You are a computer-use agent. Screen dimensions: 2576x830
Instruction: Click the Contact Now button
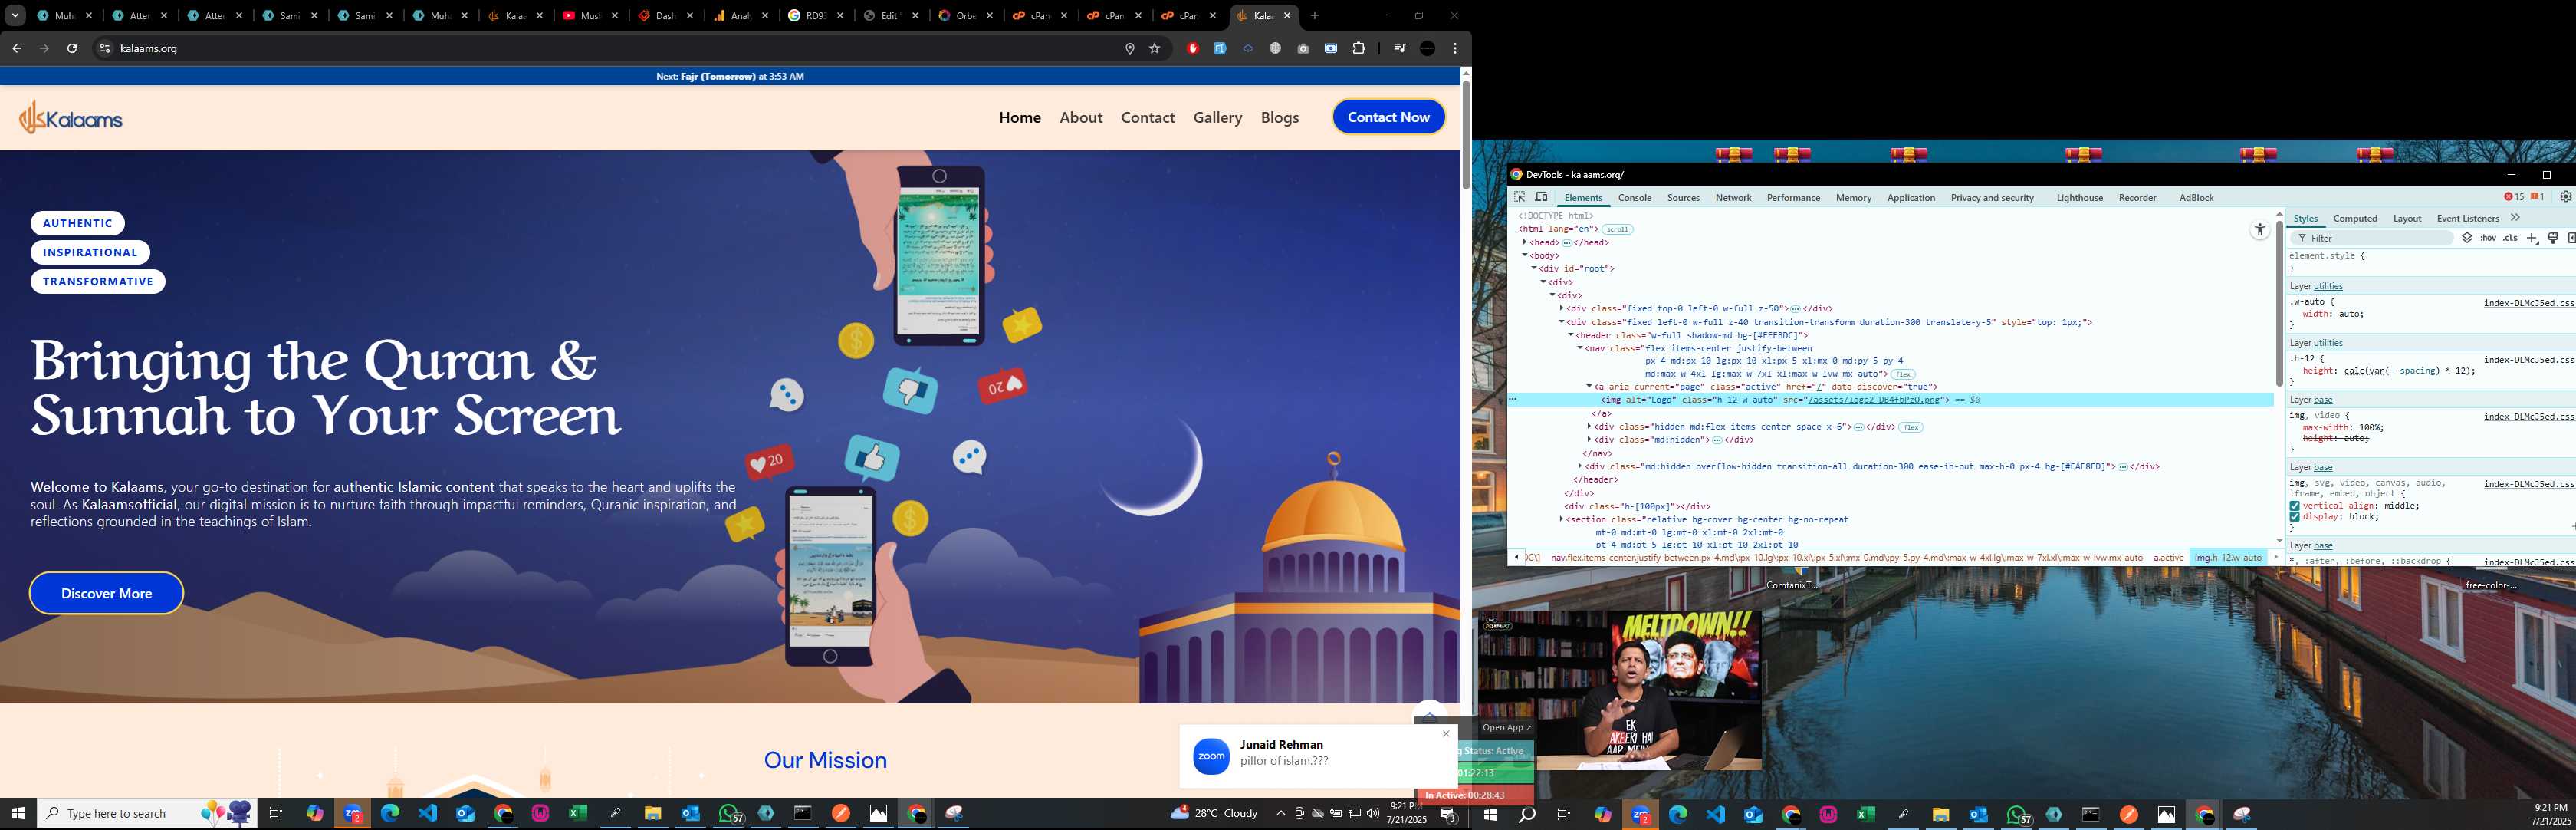[1388, 117]
